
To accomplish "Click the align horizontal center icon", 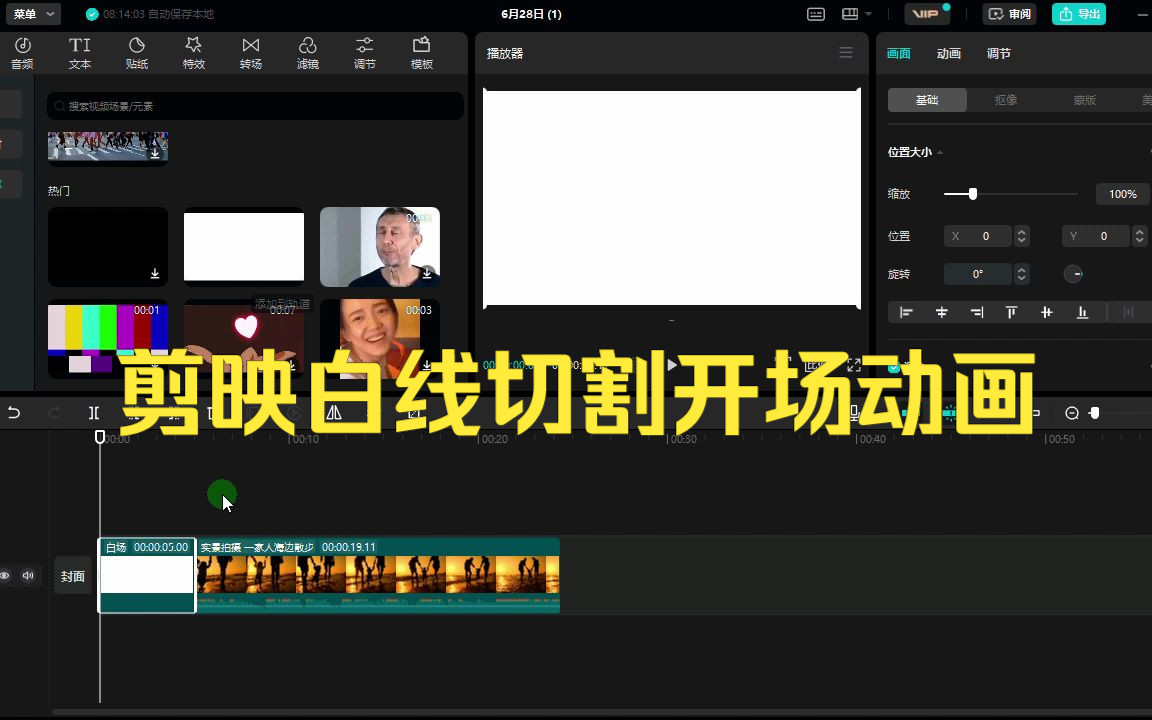I will [942, 312].
